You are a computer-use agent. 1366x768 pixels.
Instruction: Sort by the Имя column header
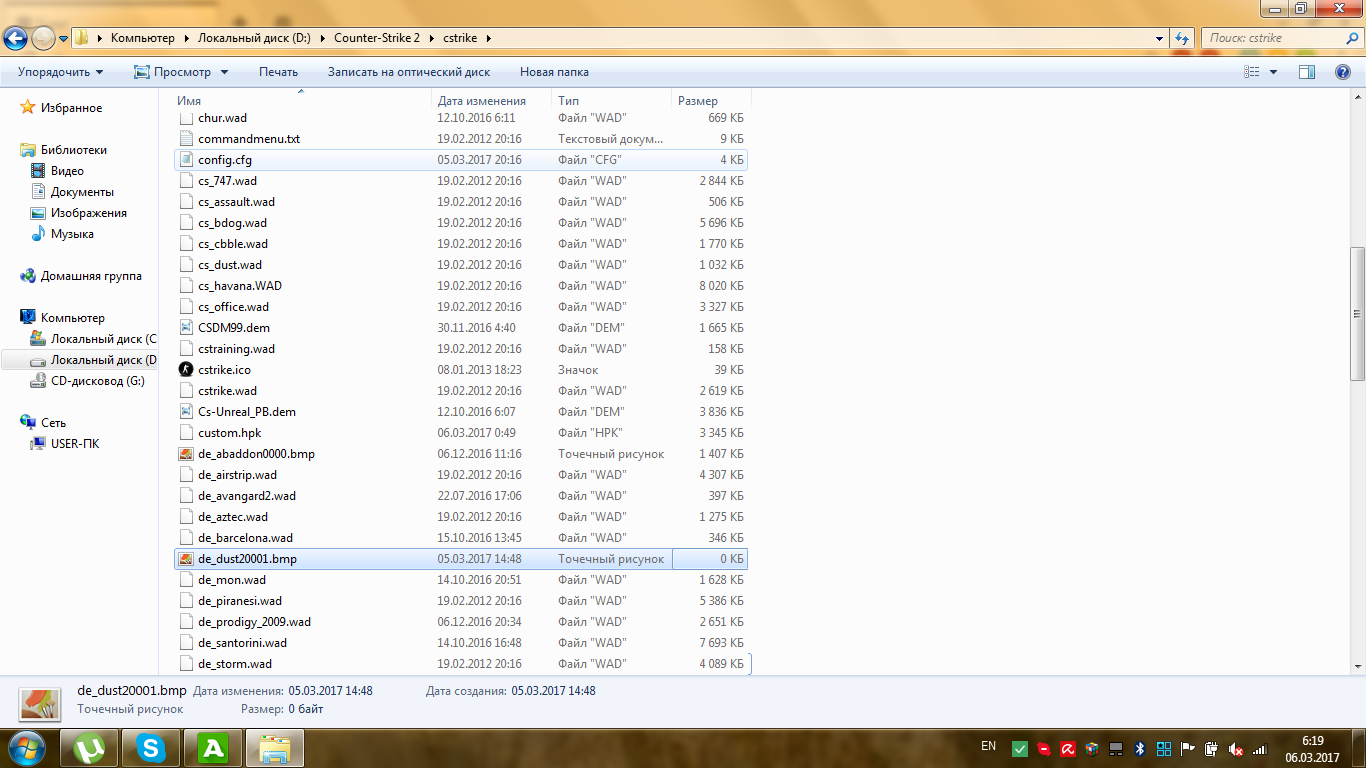(302, 101)
